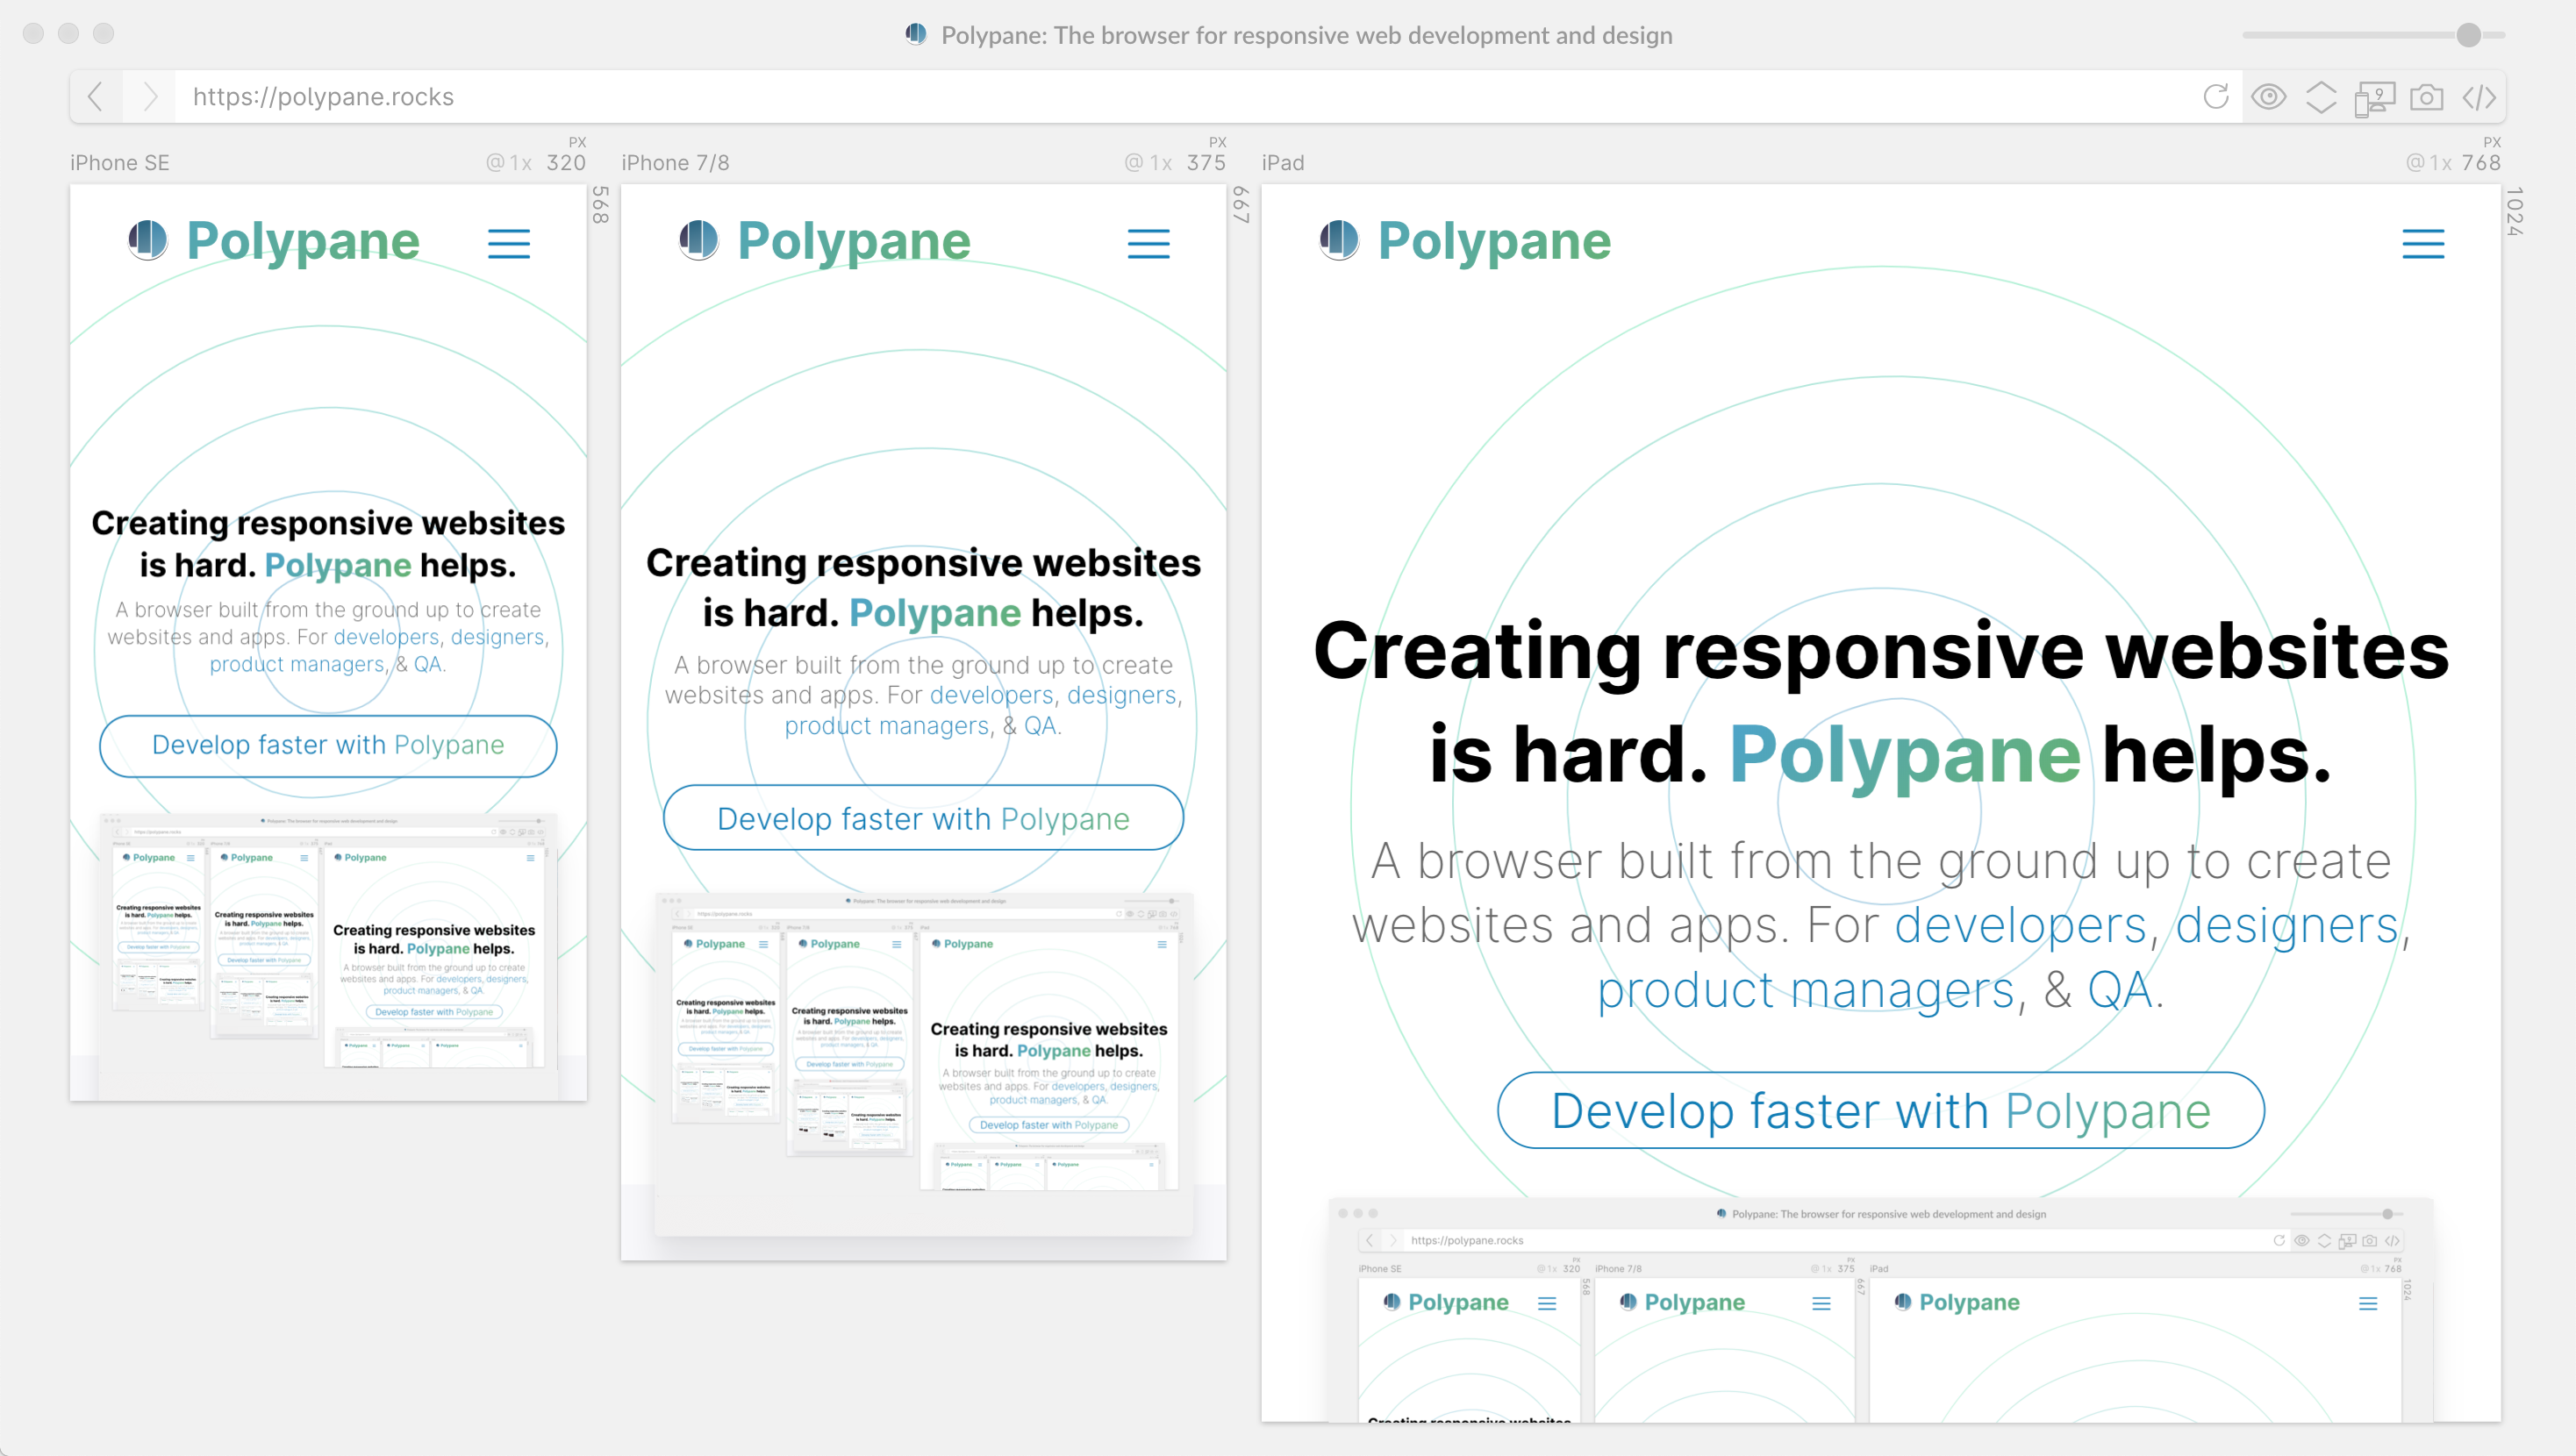Go back with the left arrow button
2576x1456 pixels.
(x=96, y=97)
